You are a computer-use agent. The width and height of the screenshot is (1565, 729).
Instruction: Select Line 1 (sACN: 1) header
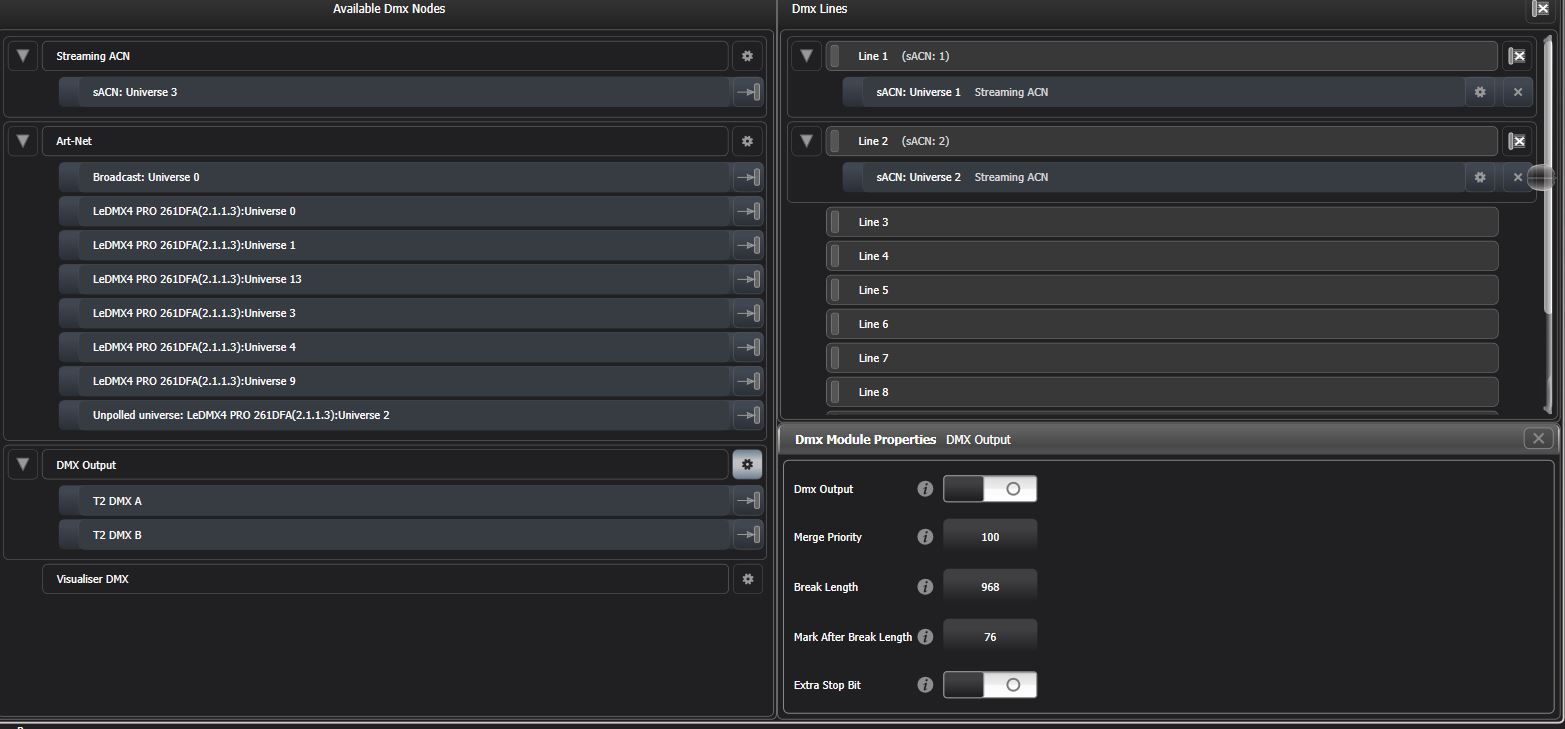(1162, 56)
